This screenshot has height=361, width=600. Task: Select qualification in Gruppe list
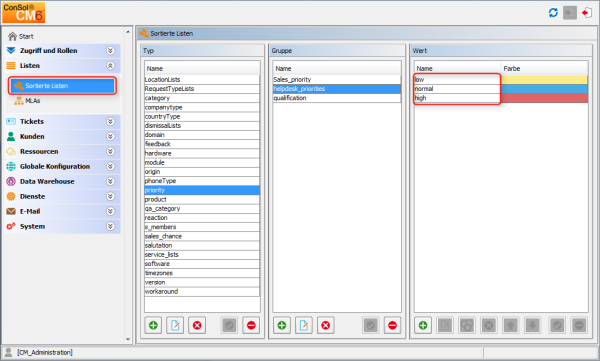pyautogui.click(x=337, y=98)
